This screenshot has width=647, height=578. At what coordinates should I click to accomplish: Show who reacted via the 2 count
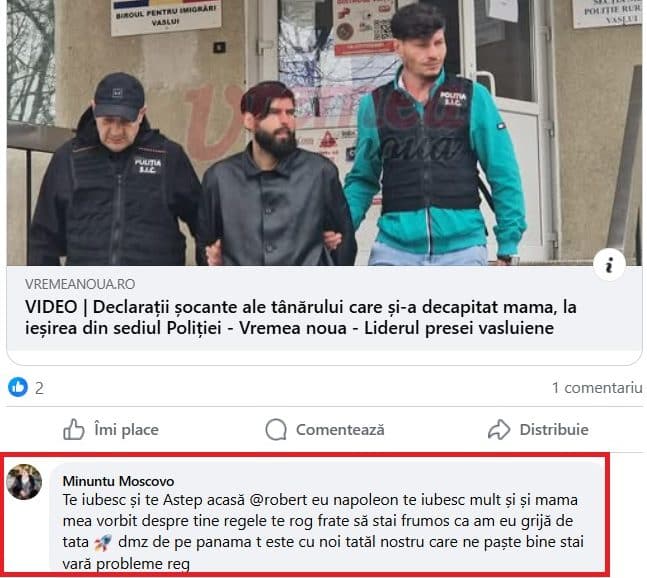pyautogui.click(x=39, y=388)
